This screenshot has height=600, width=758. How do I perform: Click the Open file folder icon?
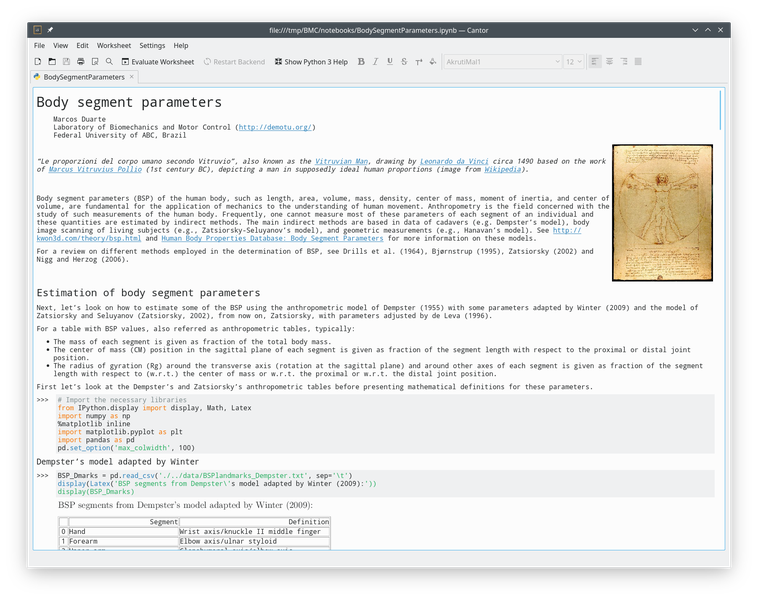pyautogui.click(x=52, y=61)
